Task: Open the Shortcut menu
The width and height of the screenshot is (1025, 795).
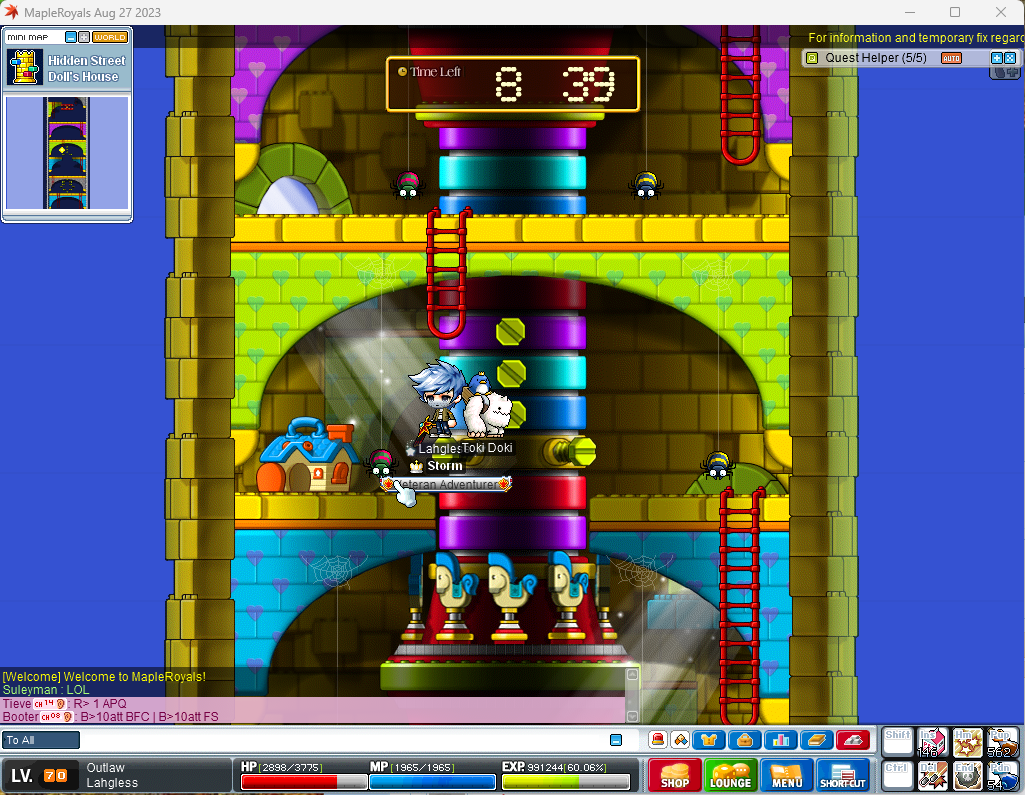Action: (844, 775)
